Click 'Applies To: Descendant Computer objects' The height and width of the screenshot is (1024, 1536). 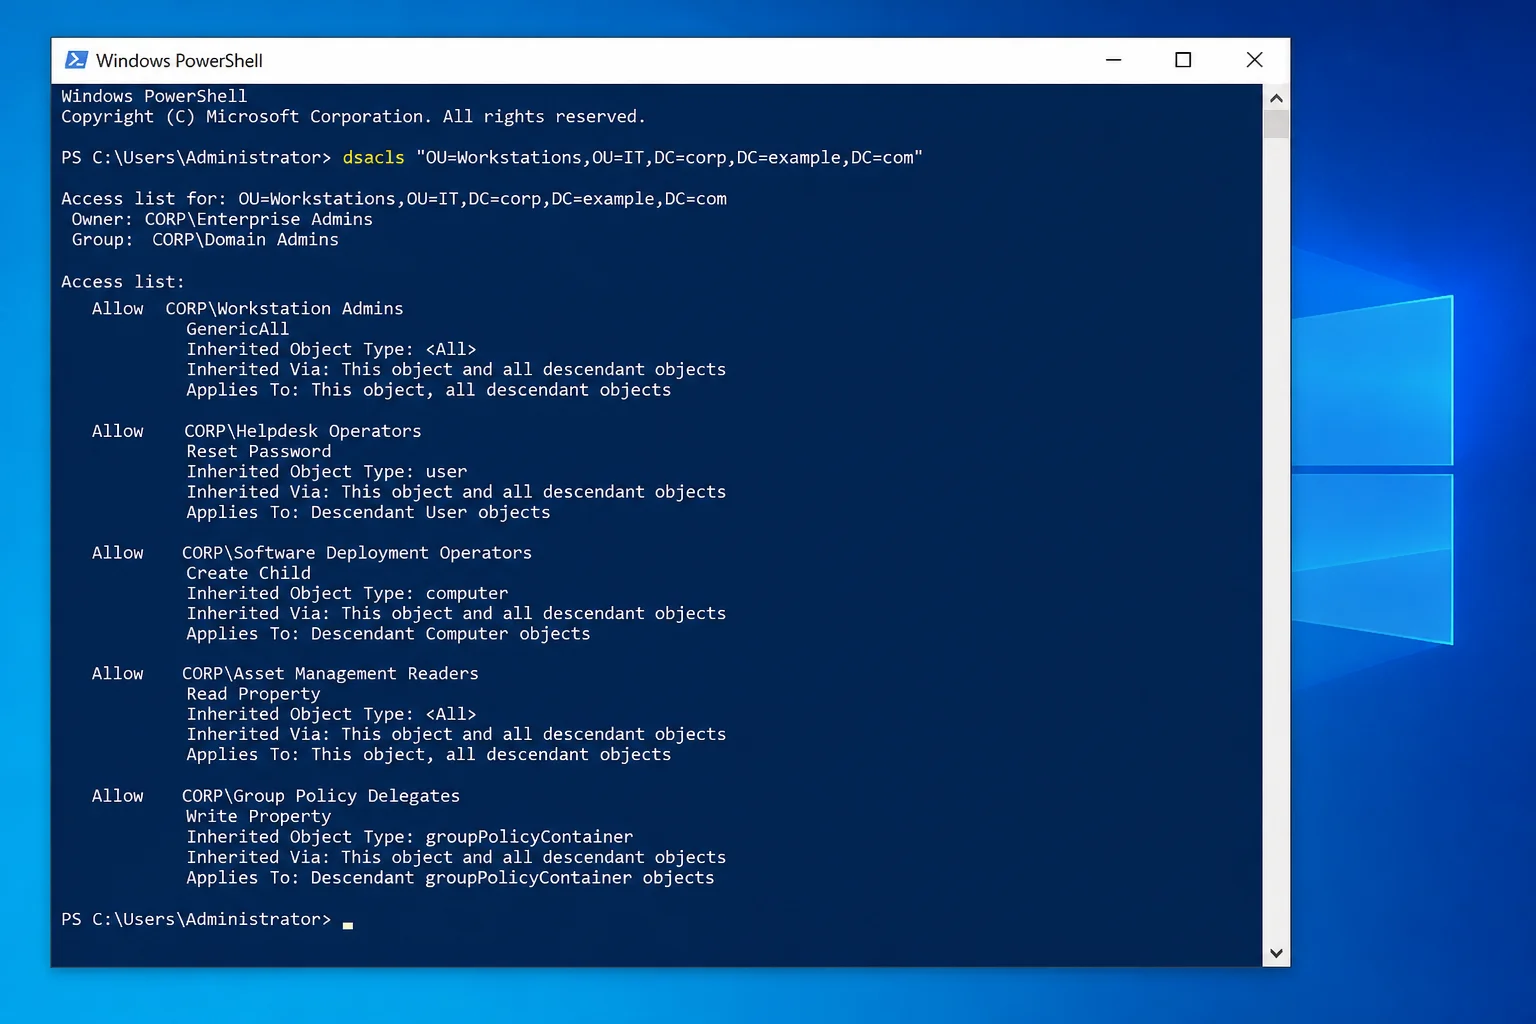(x=388, y=634)
